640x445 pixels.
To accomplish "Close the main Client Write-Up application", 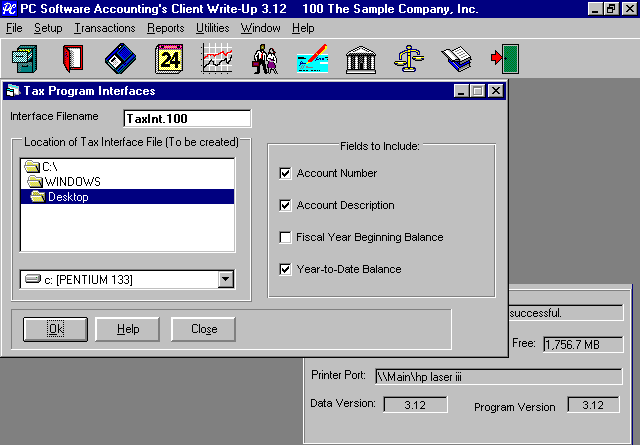I will pyautogui.click(x=629, y=9).
